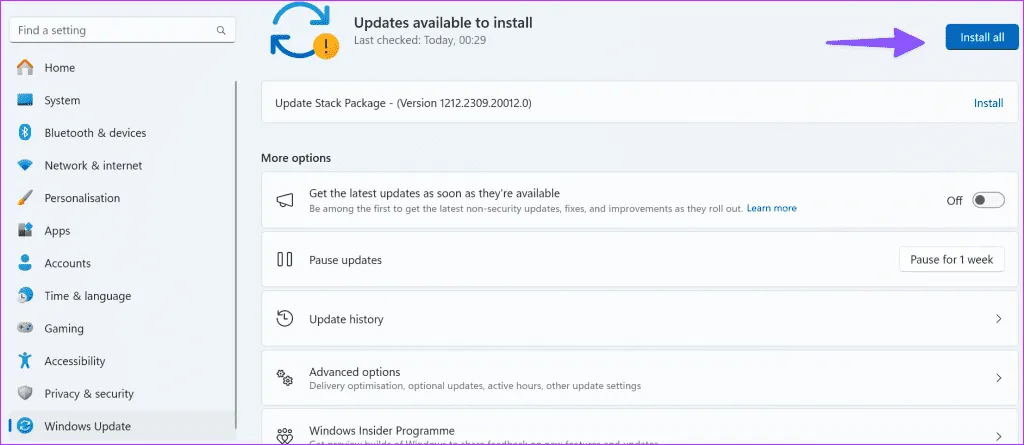Click the Home icon in sidebar
The width and height of the screenshot is (1024, 445).
coord(25,68)
